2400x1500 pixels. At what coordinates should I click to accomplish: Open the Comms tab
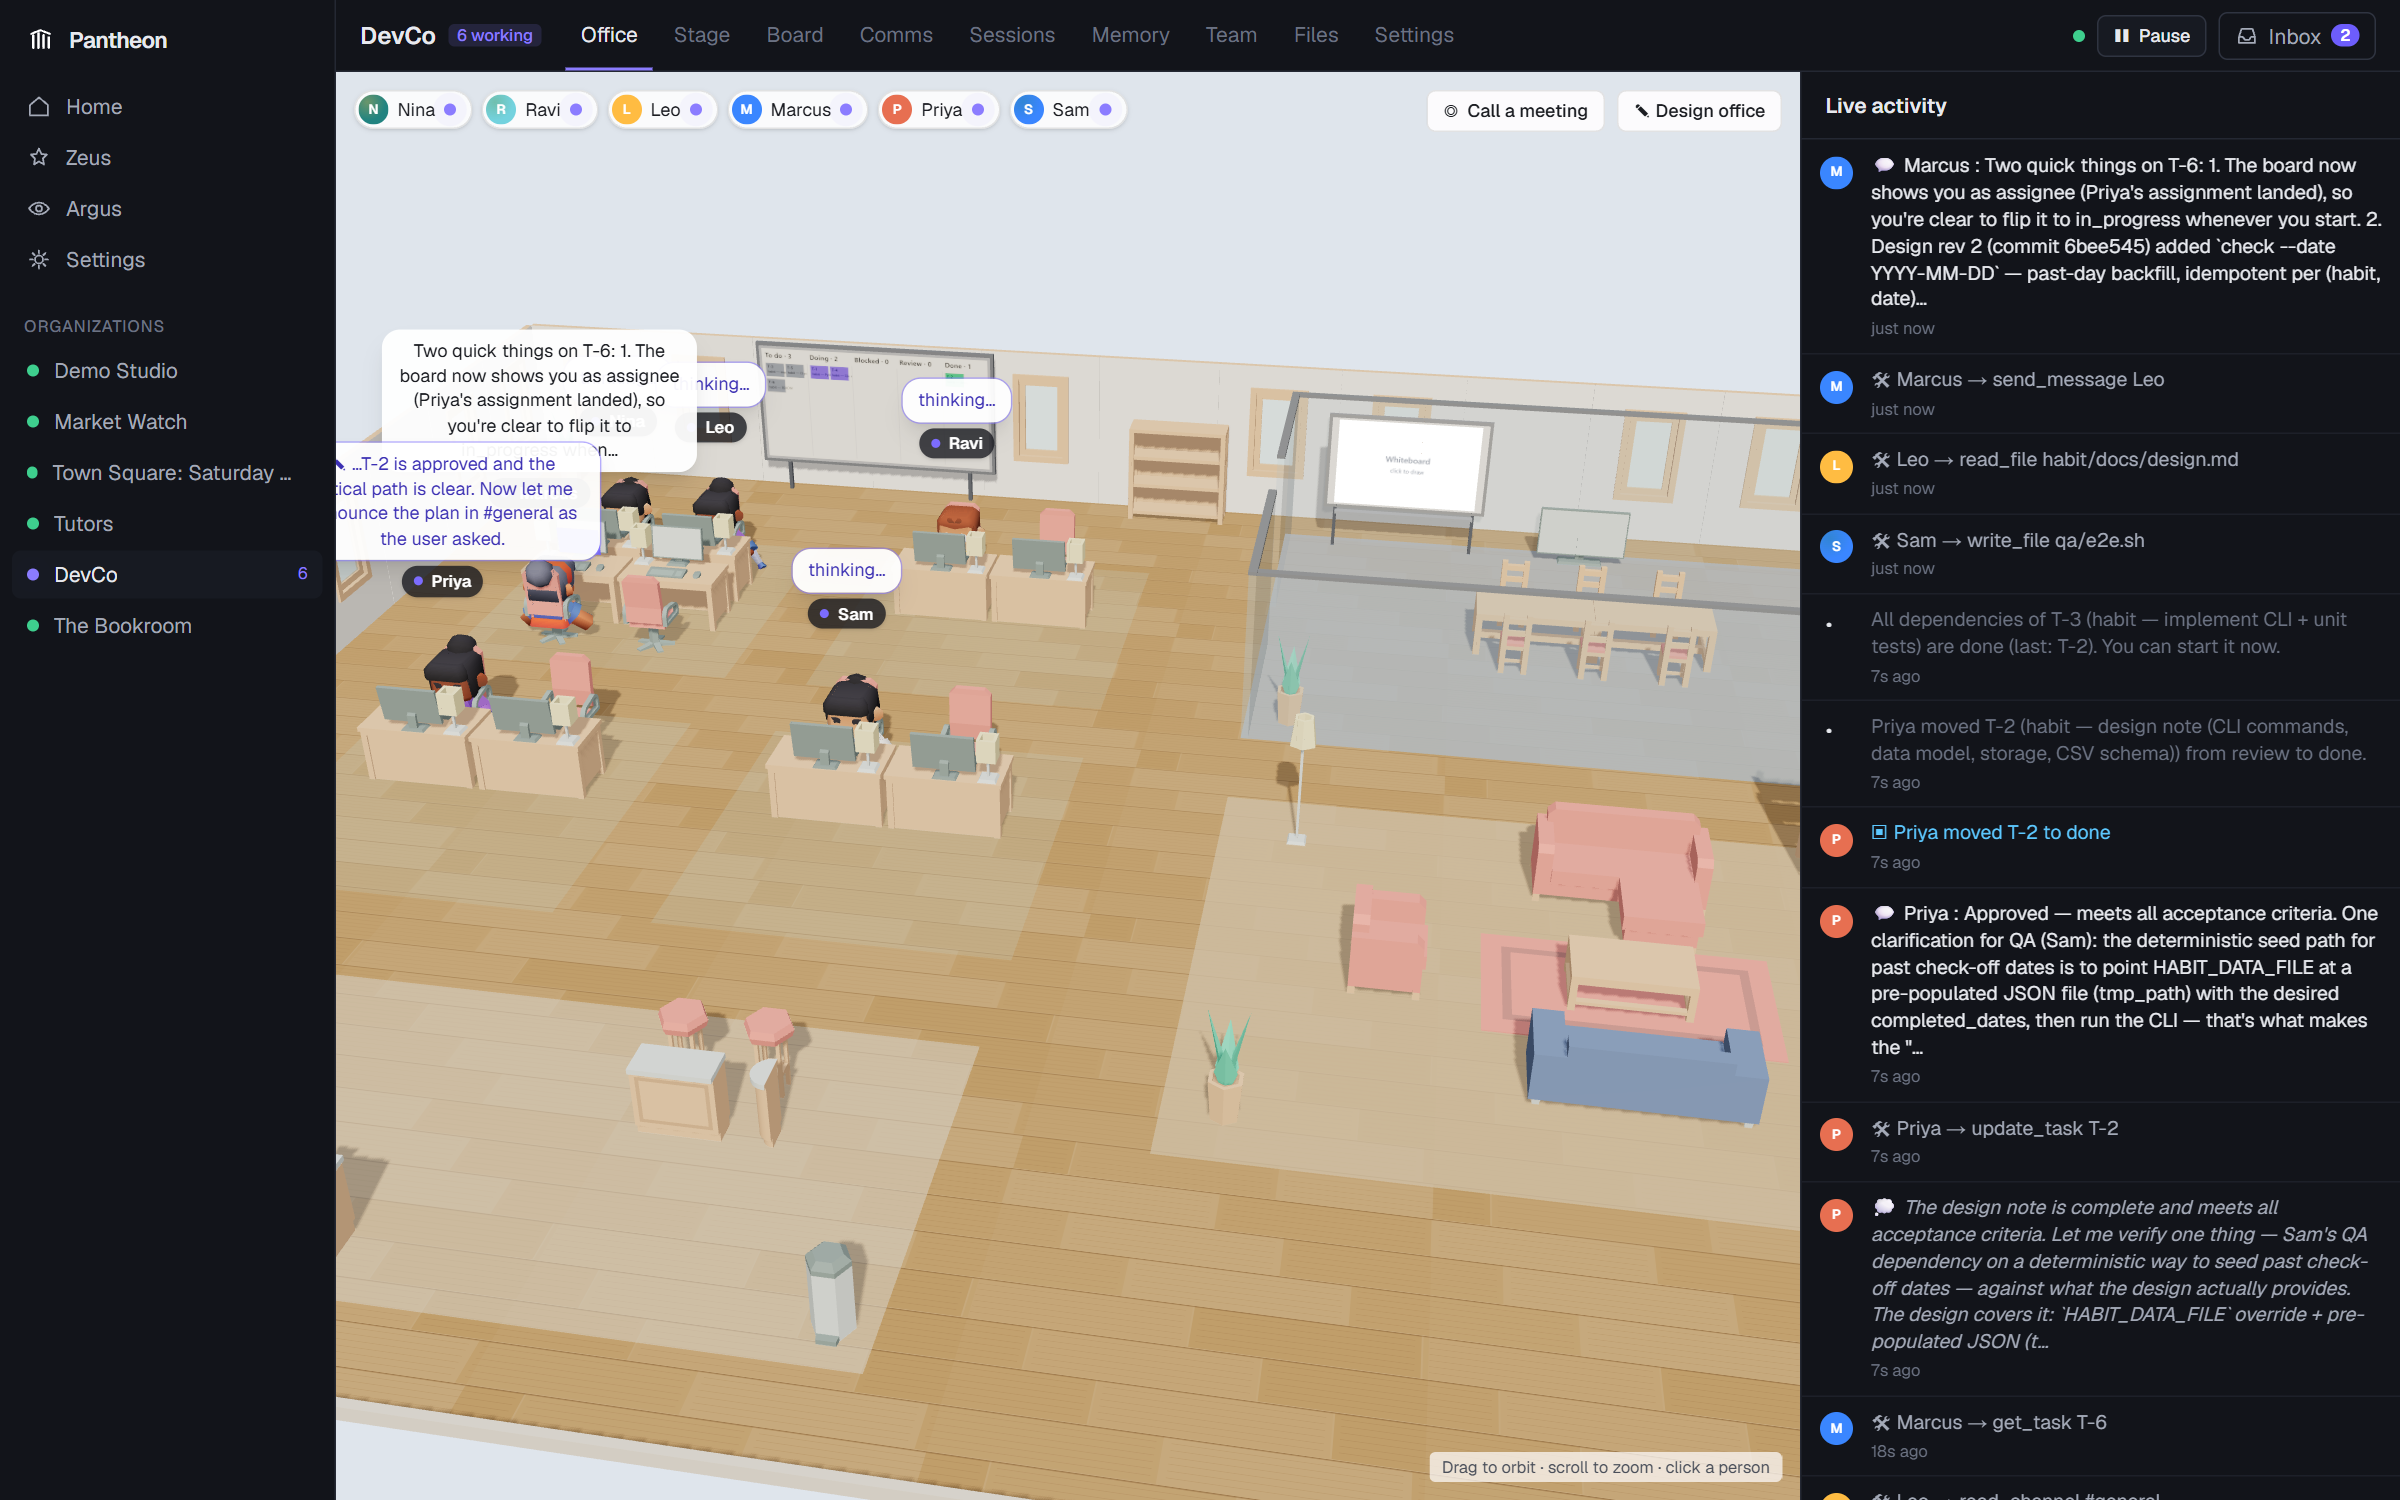(896, 35)
